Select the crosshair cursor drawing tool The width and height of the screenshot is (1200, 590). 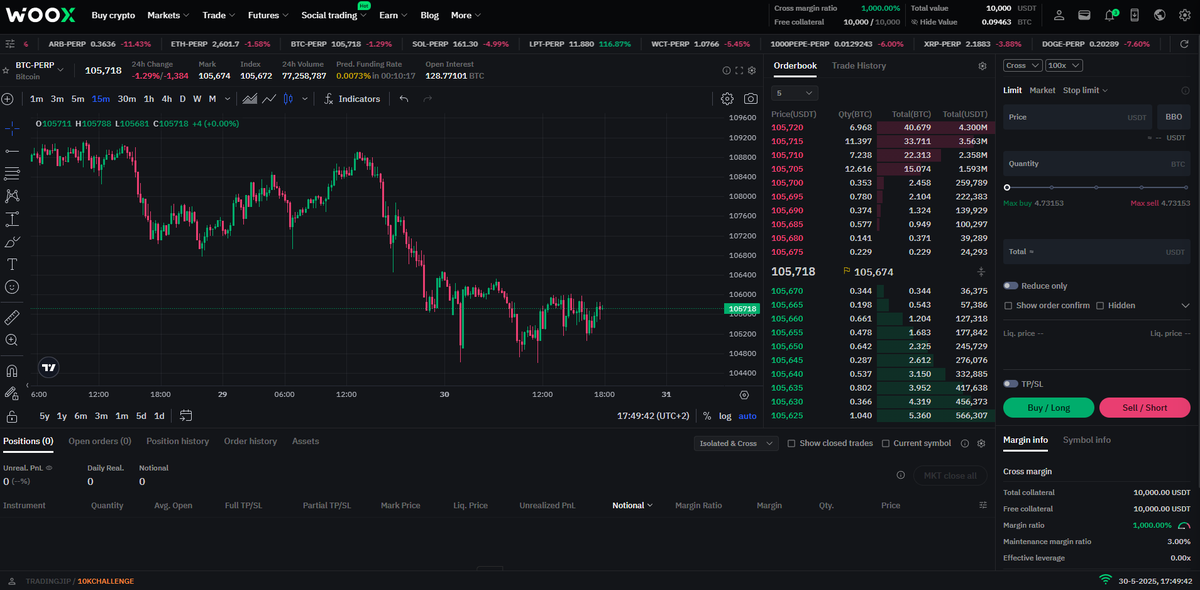[12, 128]
